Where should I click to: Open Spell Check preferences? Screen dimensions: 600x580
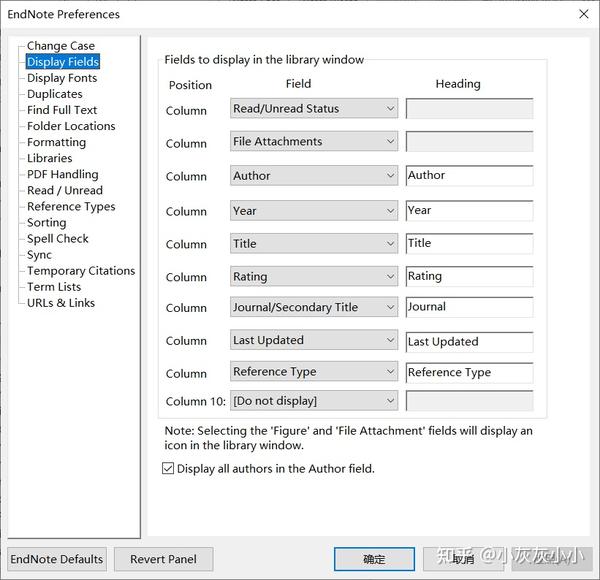57,239
